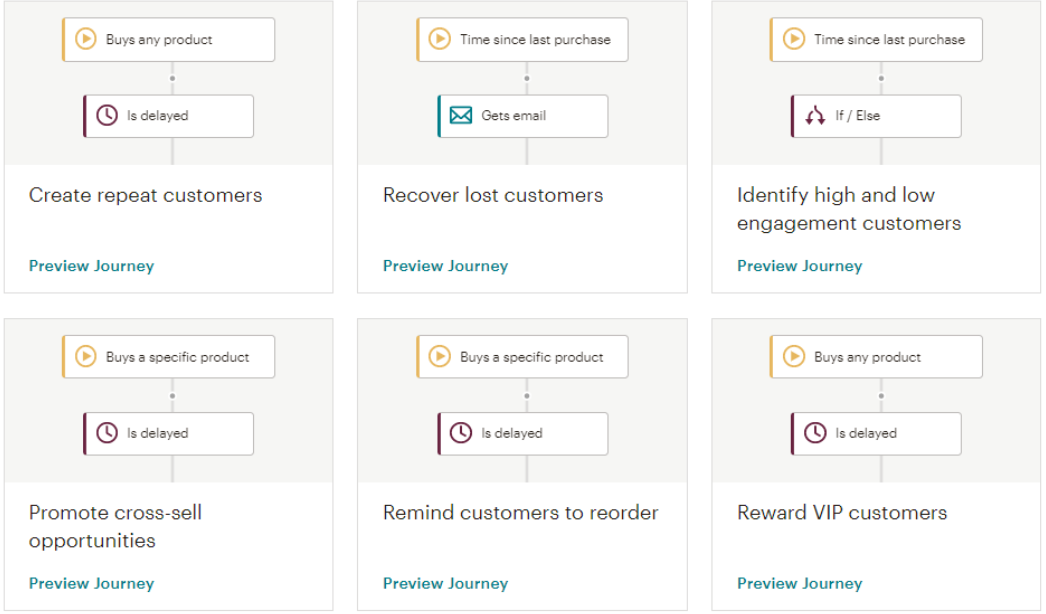Click the If / Else branch icon

click(814, 116)
